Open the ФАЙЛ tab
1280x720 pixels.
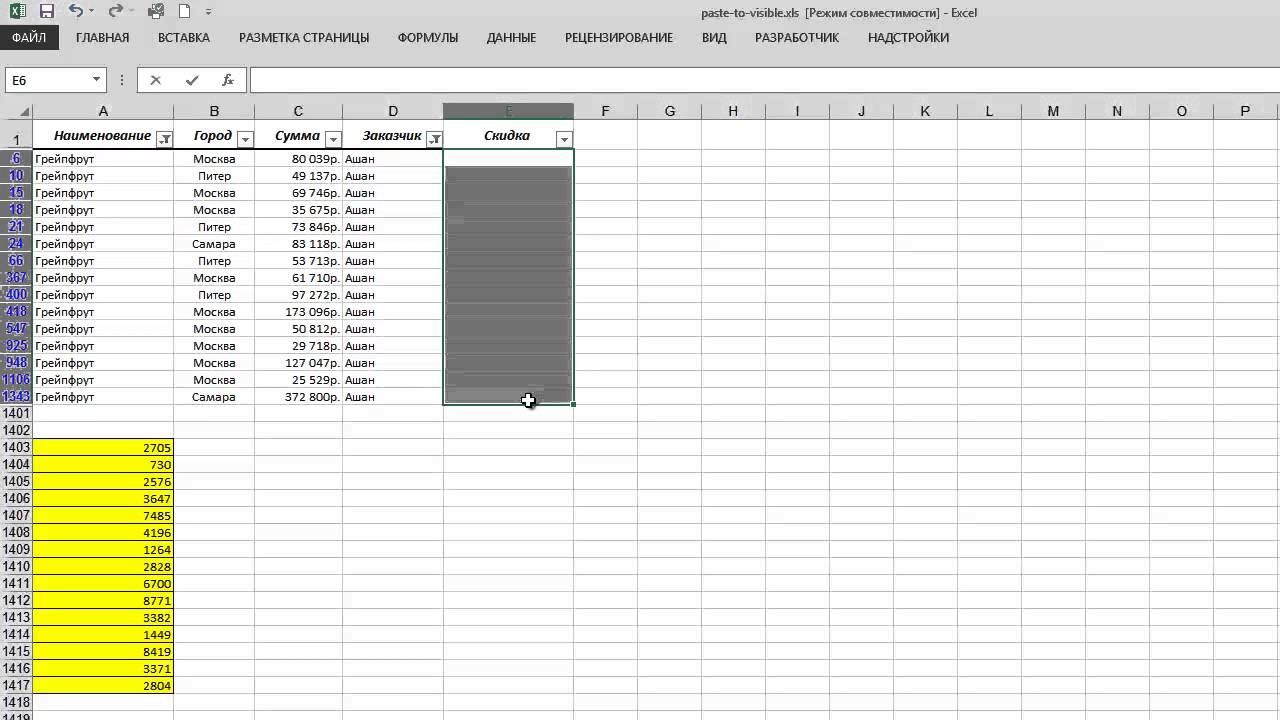coord(29,38)
